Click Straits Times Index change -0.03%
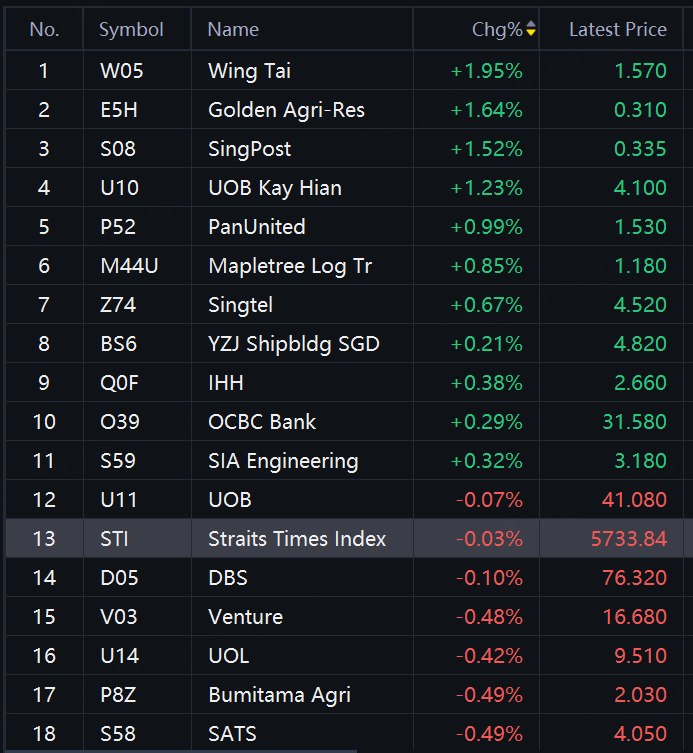Screen dimensions: 693x753 click(489, 539)
